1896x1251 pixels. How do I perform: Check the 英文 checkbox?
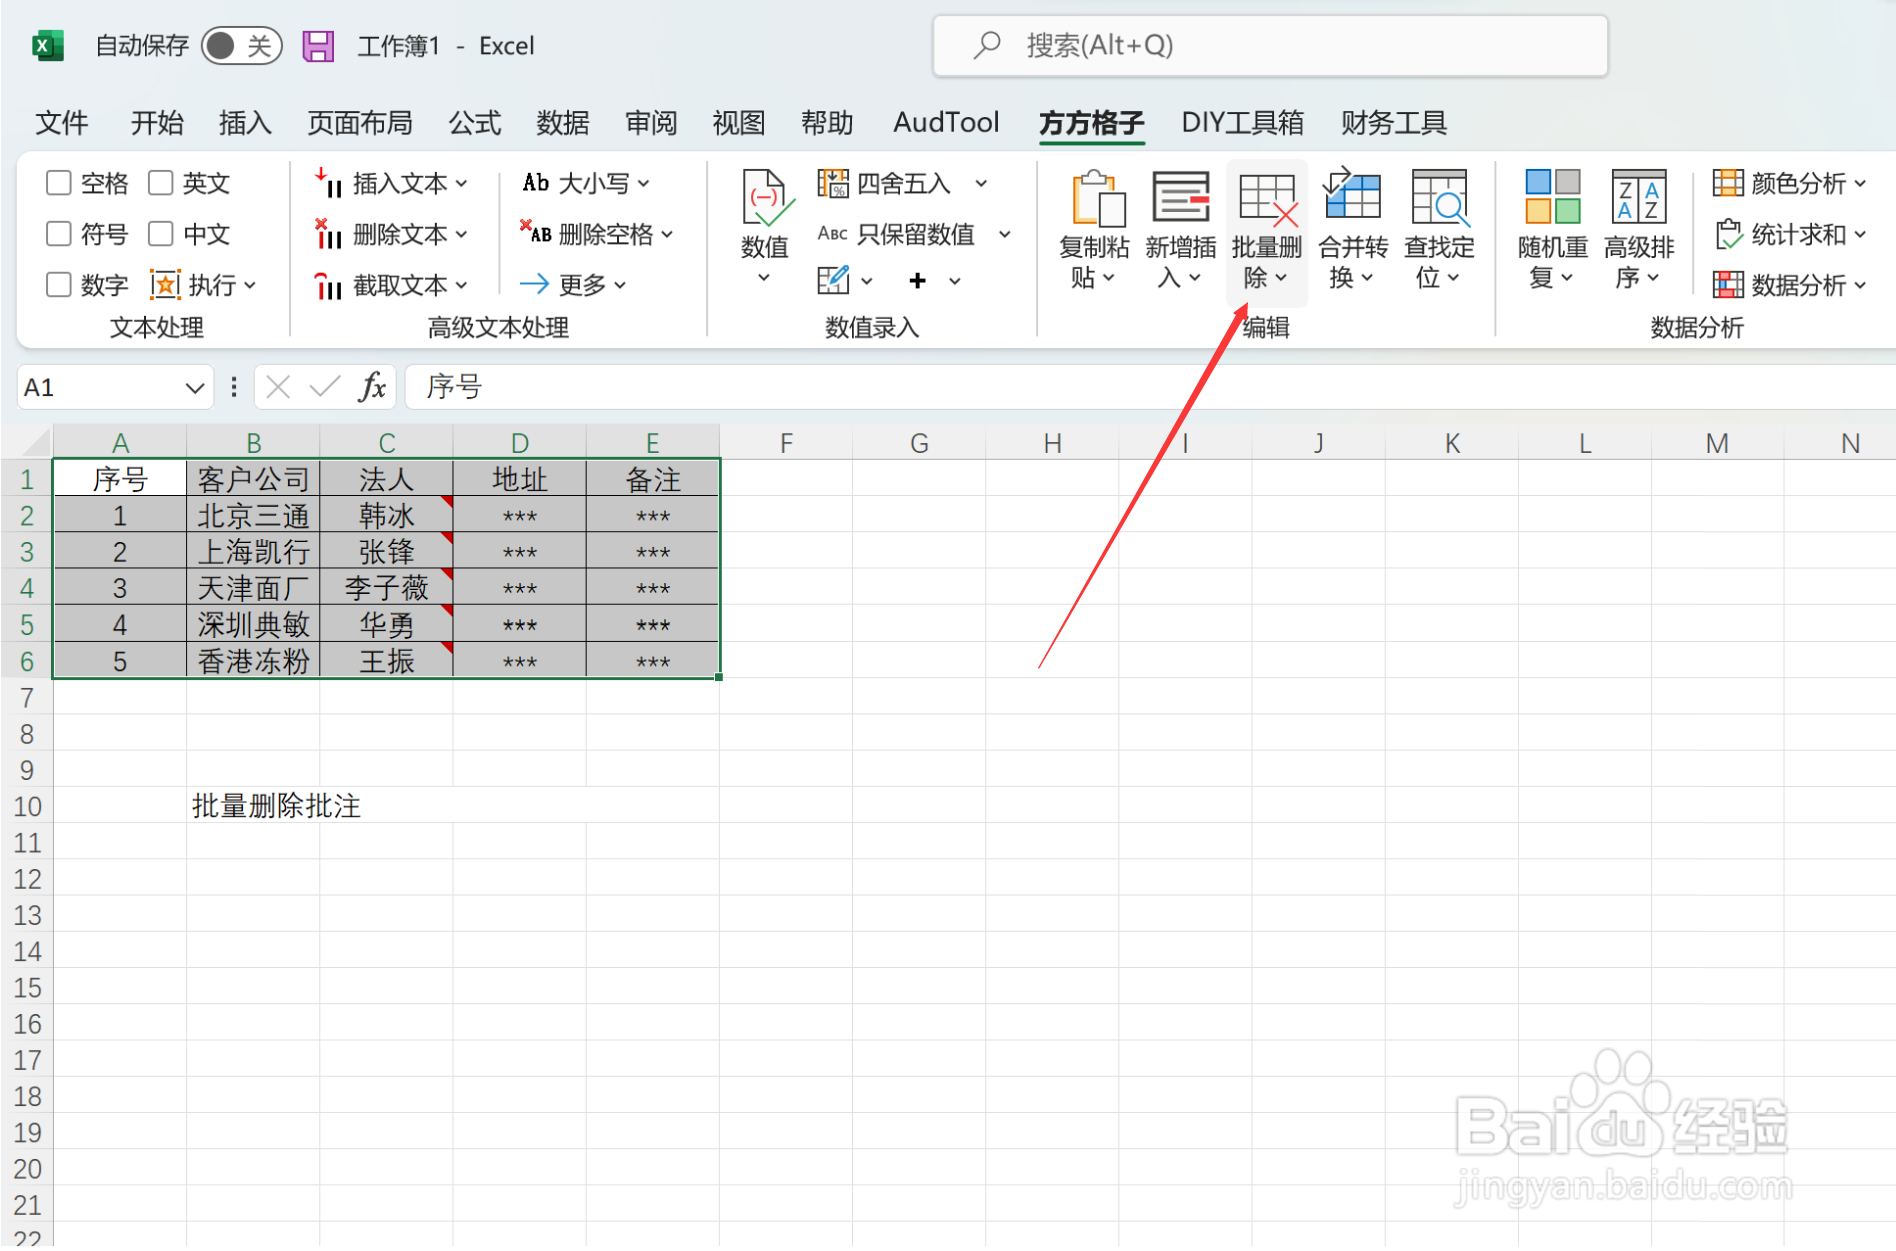pyautogui.click(x=161, y=183)
